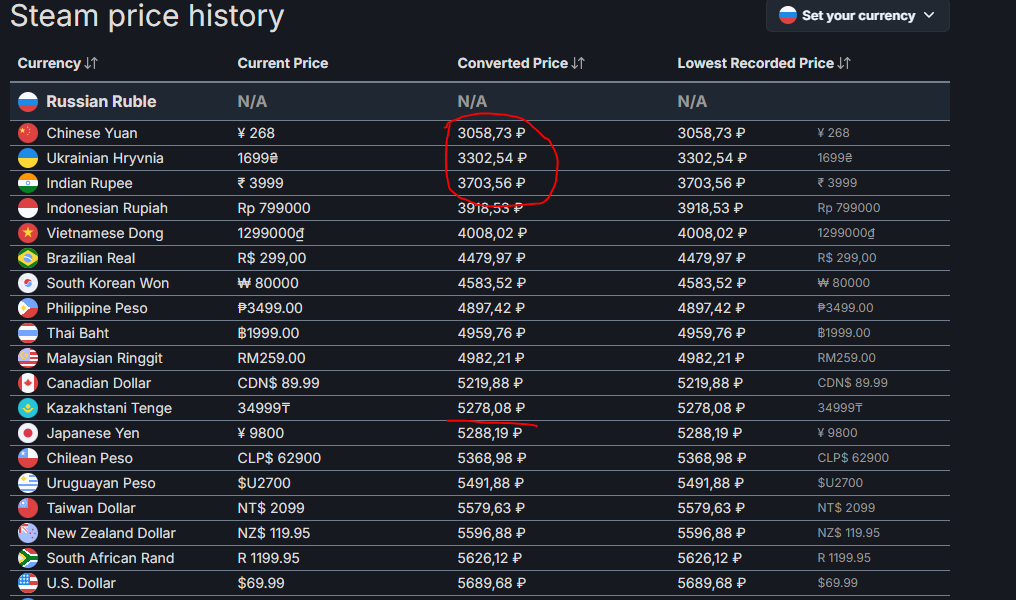Click the U.S. Dollar flag icon
The width and height of the screenshot is (1016, 600).
tap(28, 583)
